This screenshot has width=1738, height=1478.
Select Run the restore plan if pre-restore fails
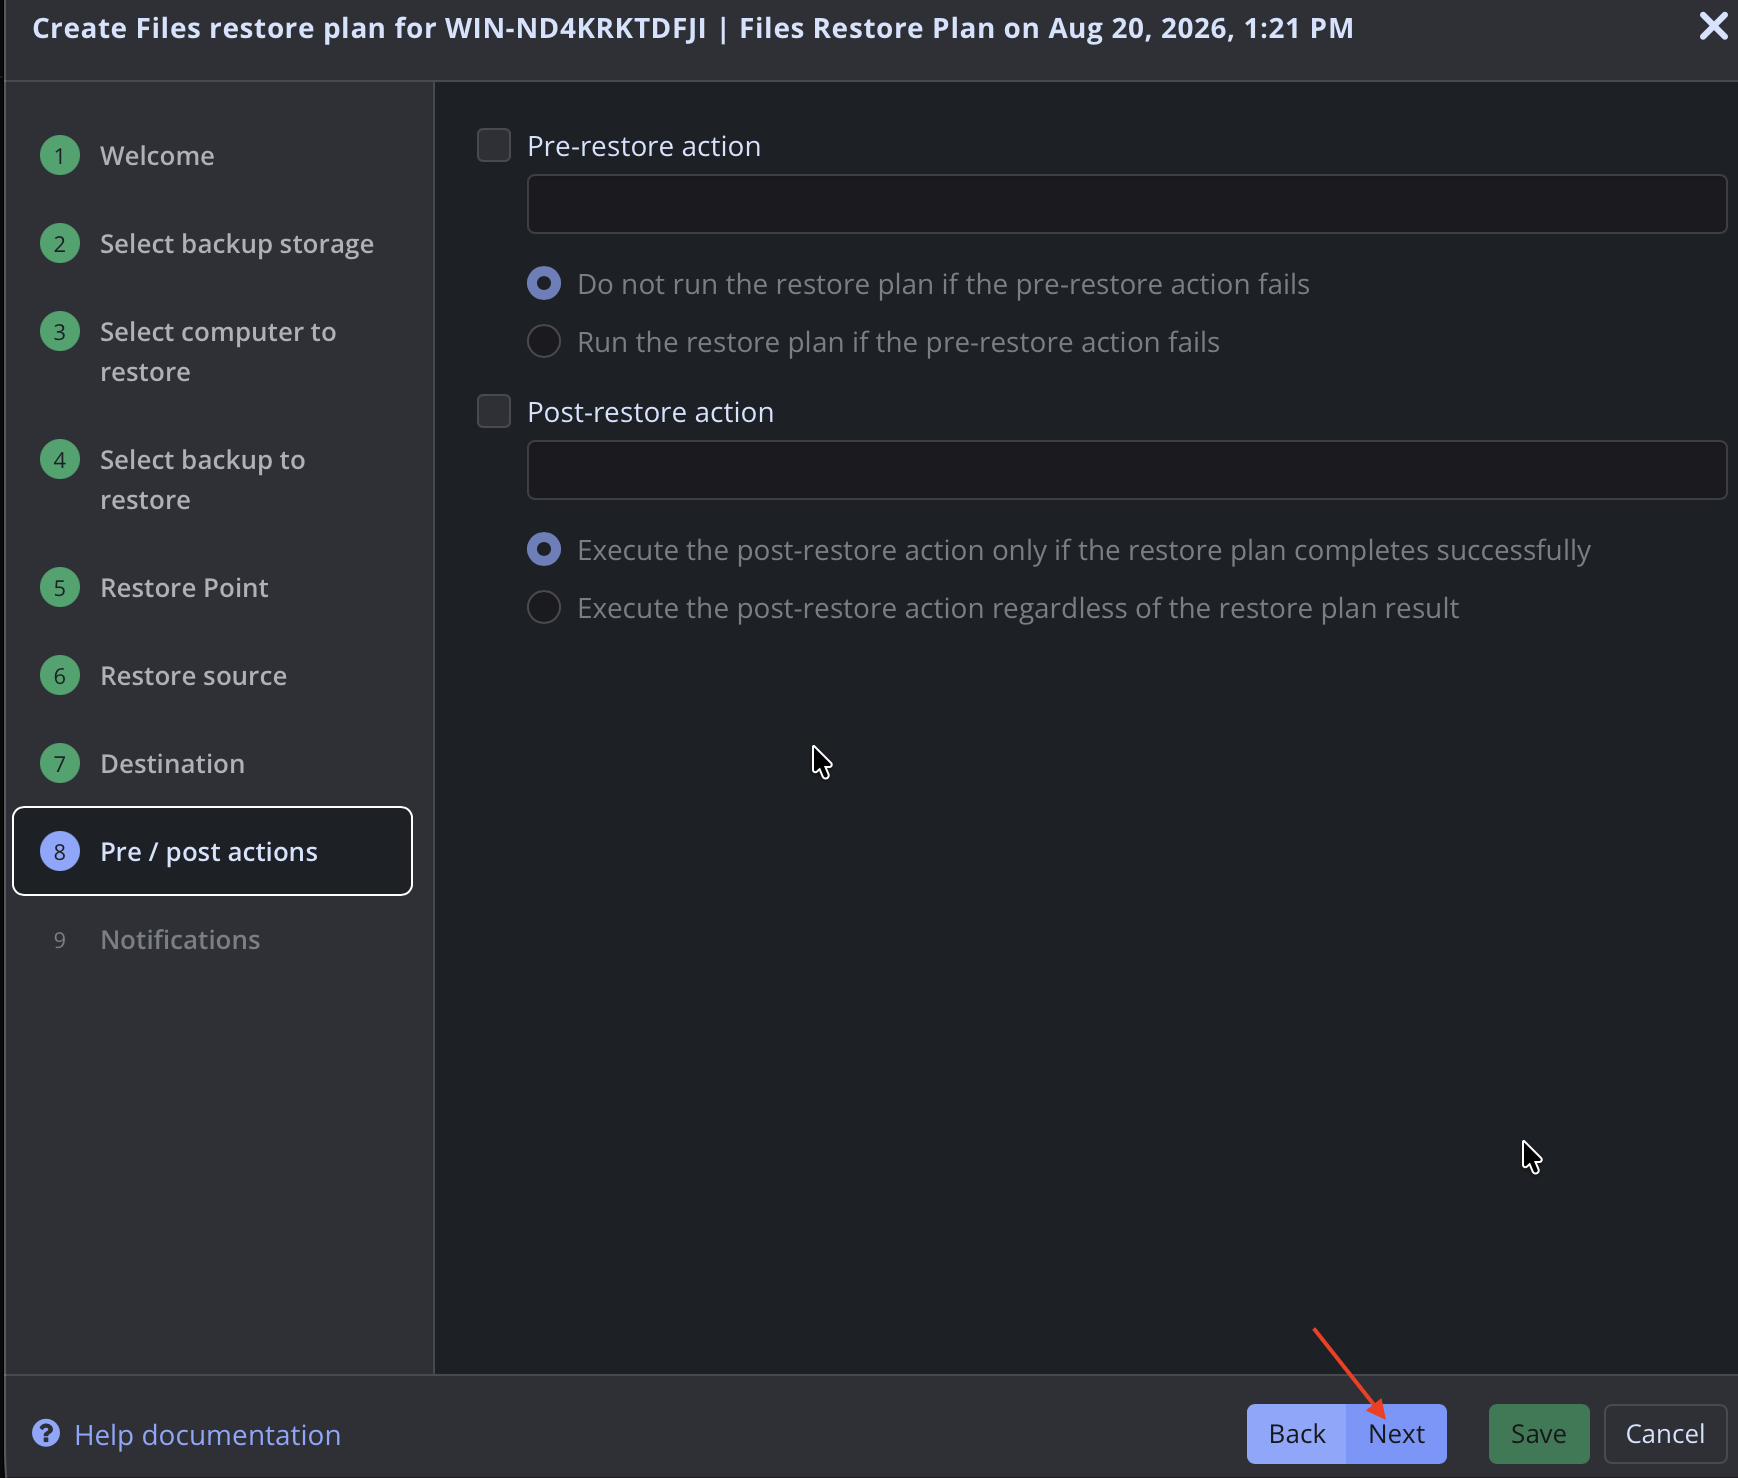544,341
